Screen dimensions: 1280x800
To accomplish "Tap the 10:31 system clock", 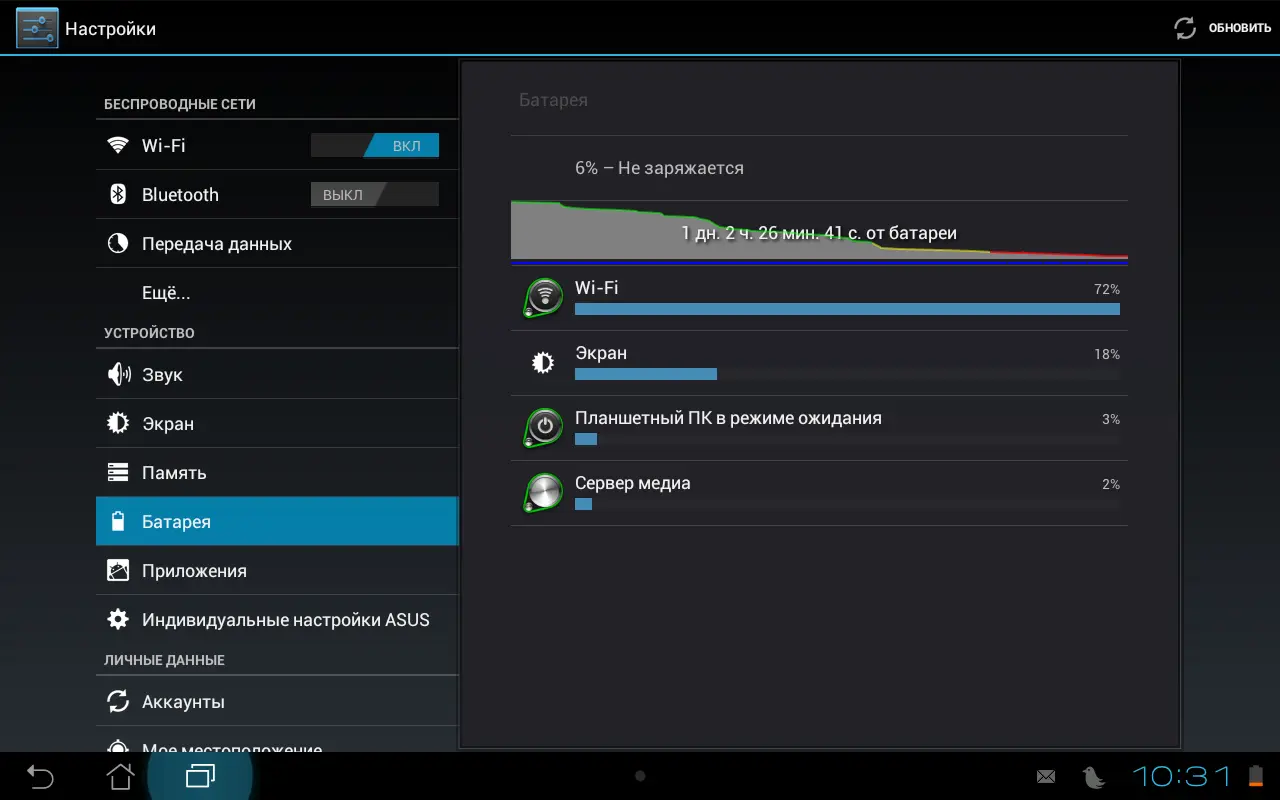I will (1181, 776).
